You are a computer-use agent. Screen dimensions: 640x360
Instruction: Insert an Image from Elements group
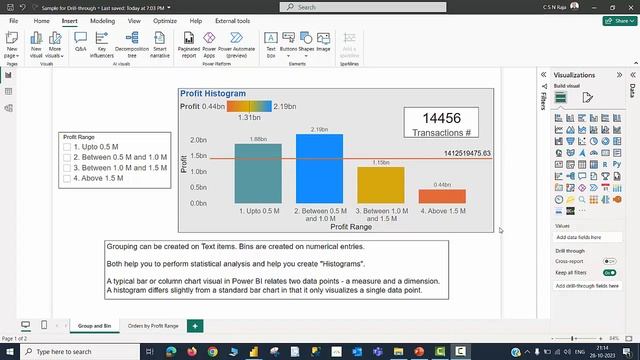[323, 42]
